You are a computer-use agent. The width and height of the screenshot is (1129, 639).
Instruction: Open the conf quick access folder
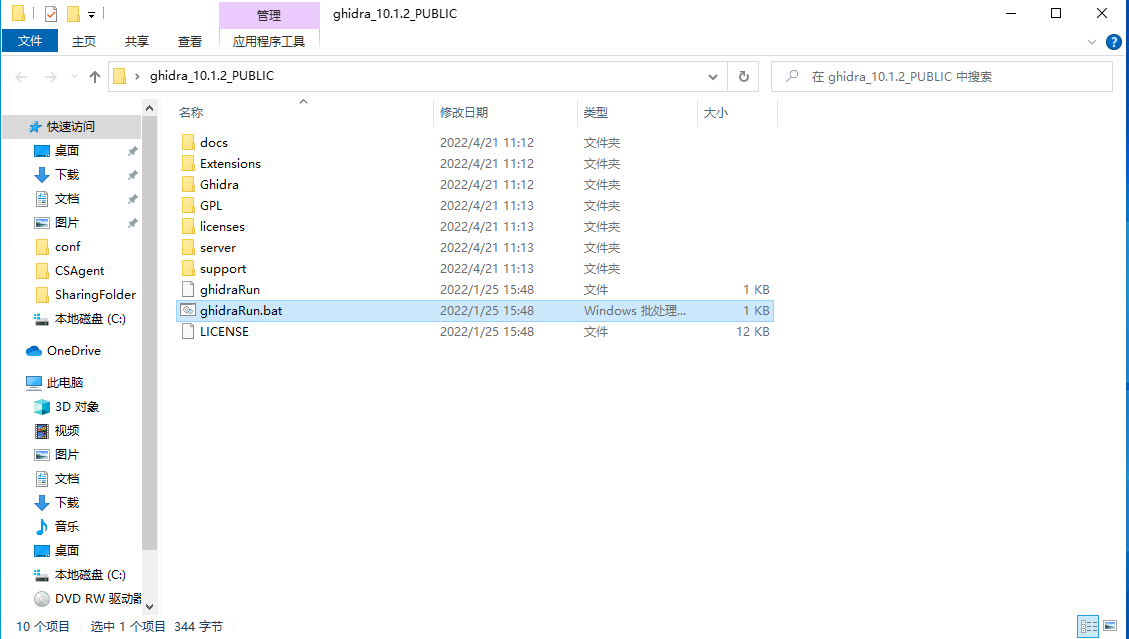coord(58,247)
